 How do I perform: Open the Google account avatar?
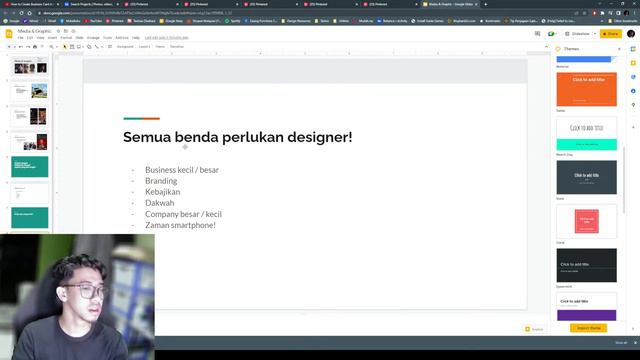click(631, 34)
